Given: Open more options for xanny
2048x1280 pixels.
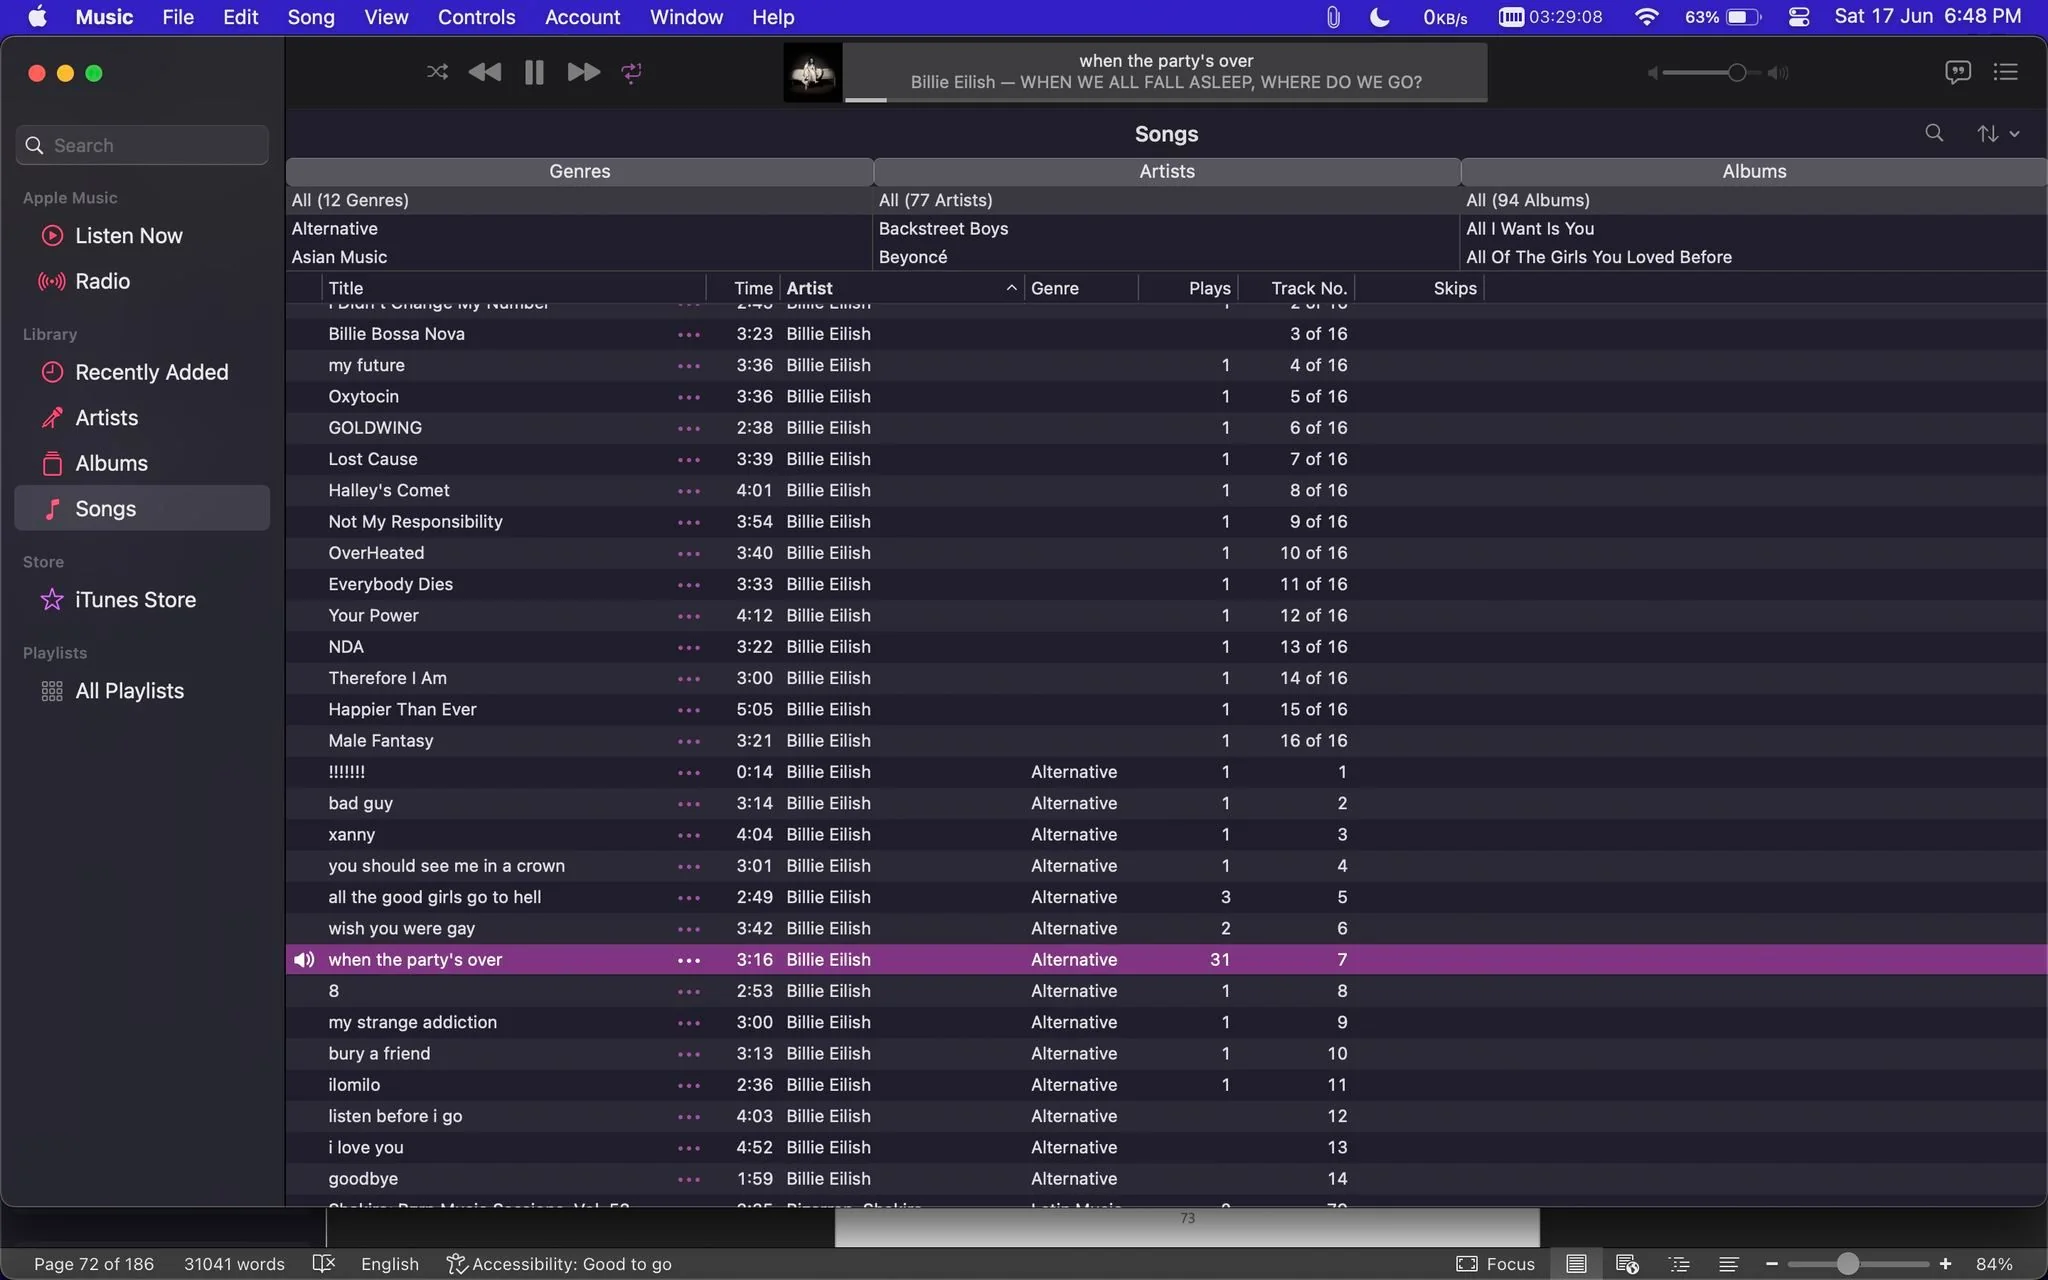Looking at the screenshot, I should tap(689, 835).
